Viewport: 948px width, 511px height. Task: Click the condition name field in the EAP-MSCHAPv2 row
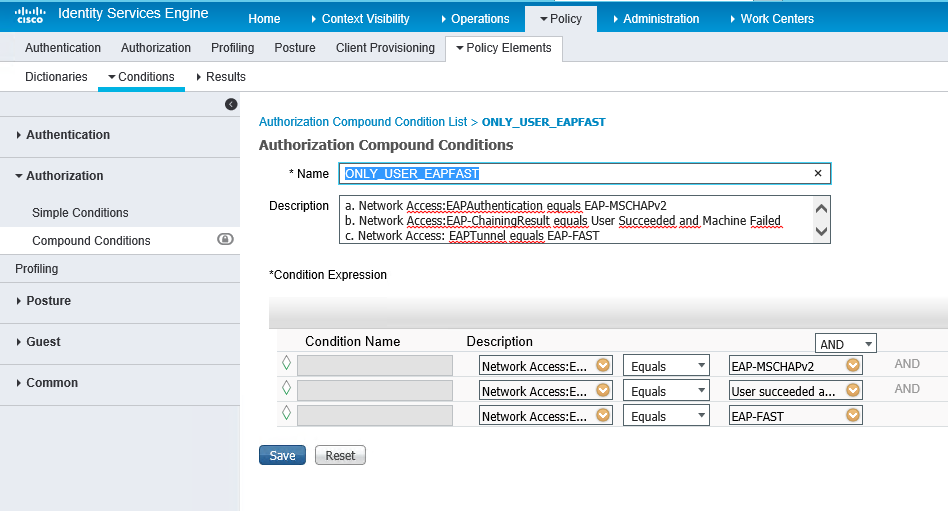(x=375, y=366)
